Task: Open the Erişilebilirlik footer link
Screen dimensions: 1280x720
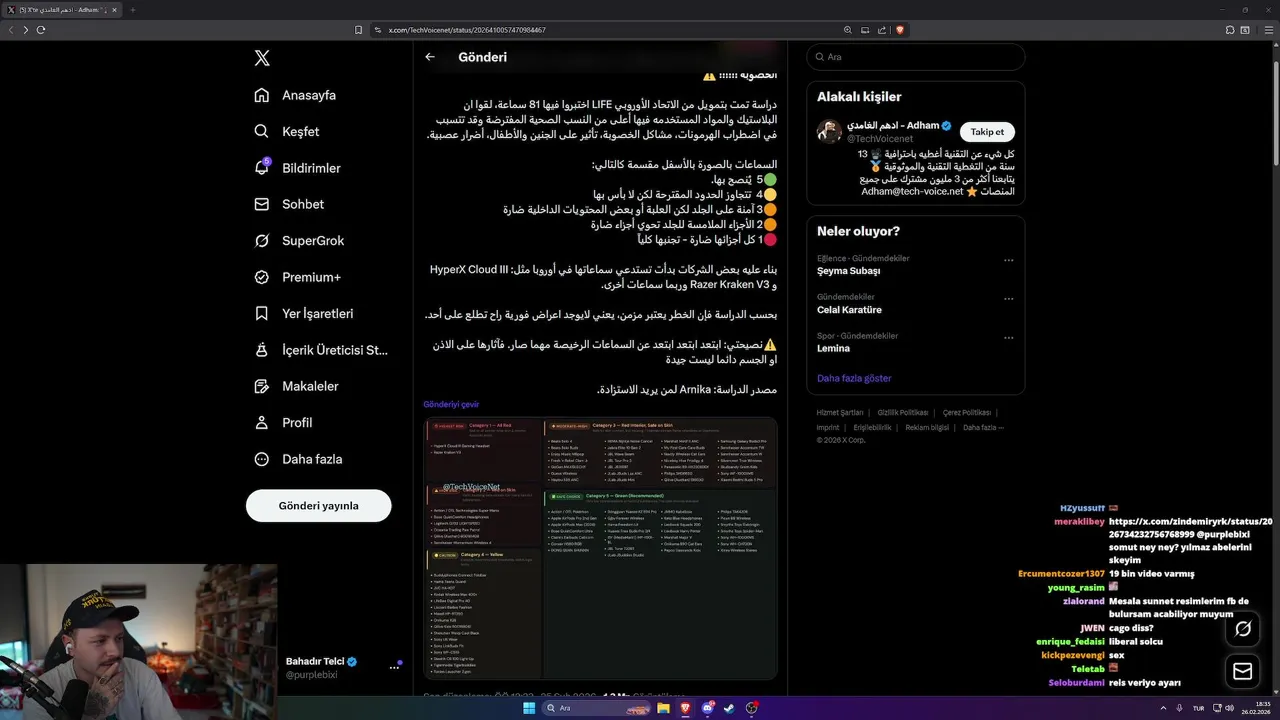Action: click(x=872, y=427)
